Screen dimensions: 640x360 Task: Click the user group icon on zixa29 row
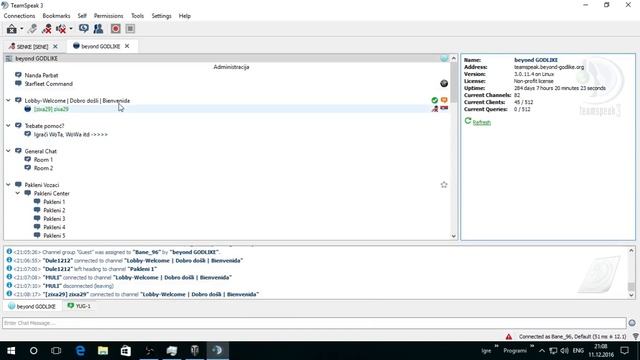coord(435,109)
